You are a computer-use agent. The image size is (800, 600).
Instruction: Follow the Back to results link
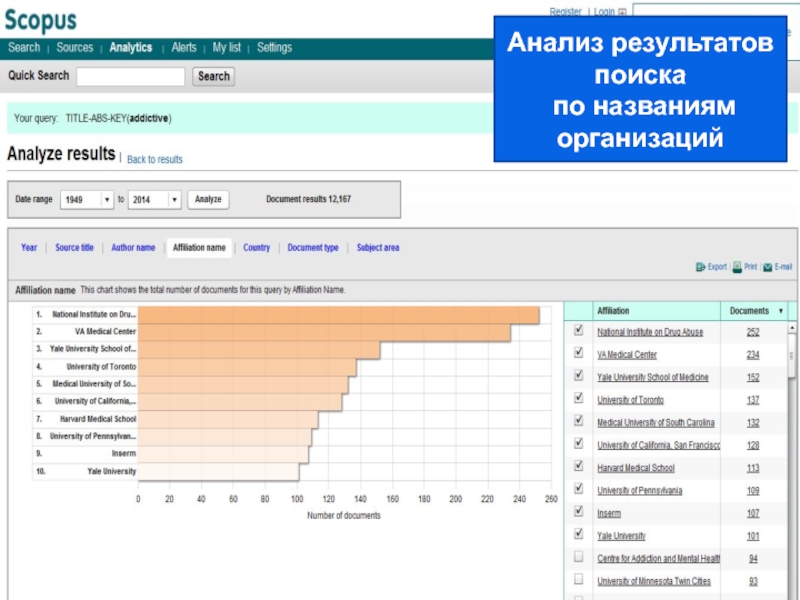(x=155, y=160)
